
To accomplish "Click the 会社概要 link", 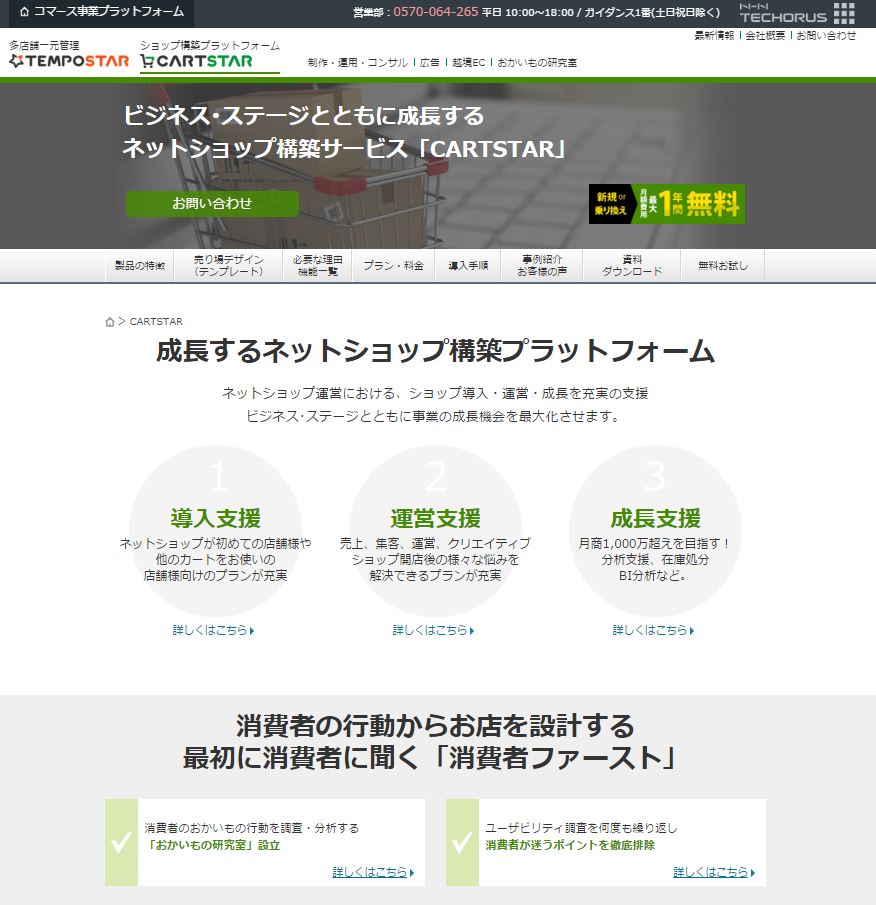I will click(x=765, y=36).
